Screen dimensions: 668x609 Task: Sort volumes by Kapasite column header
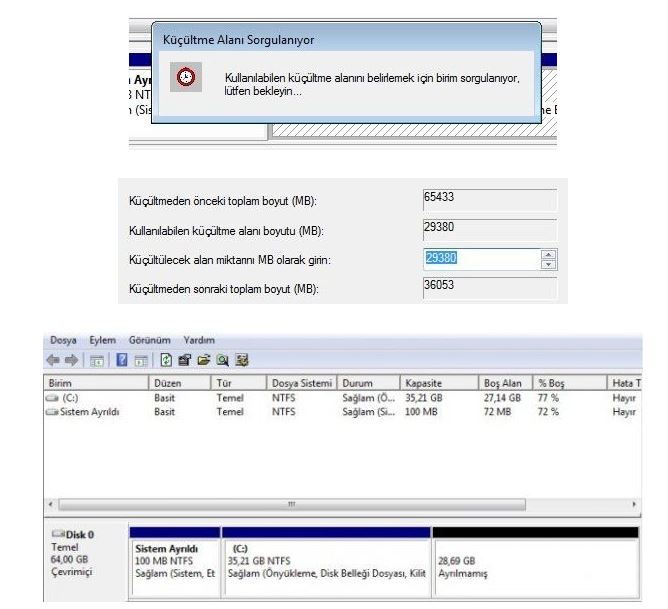click(423, 383)
